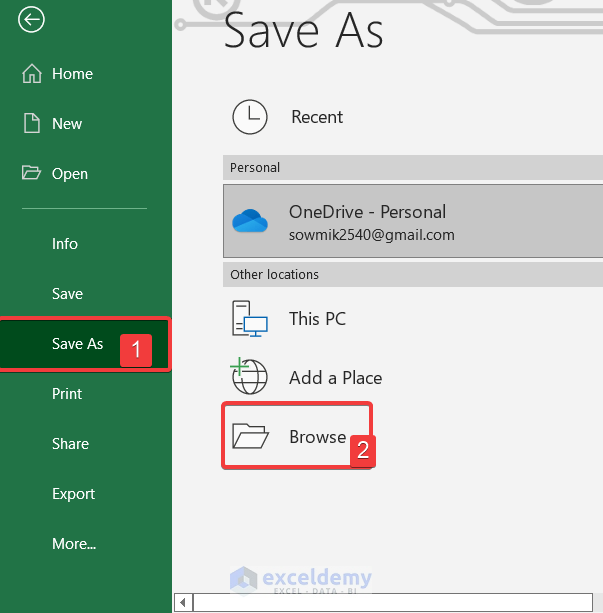
Task: Click the This PC computer icon
Action: pyautogui.click(x=249, y=319)
